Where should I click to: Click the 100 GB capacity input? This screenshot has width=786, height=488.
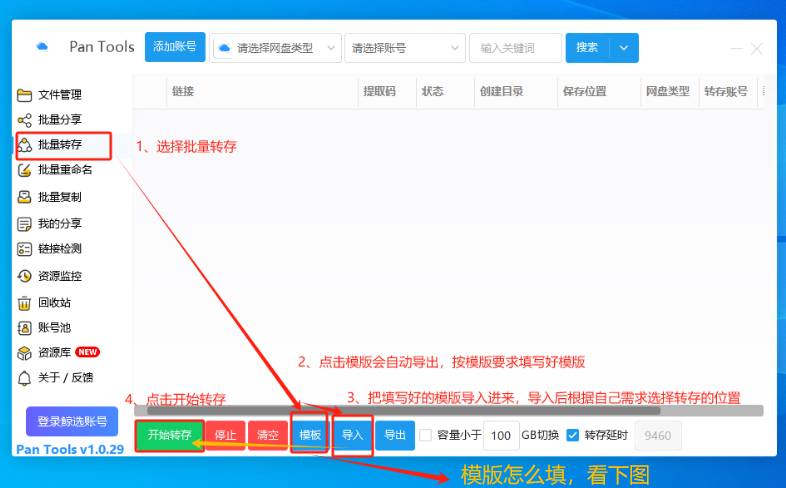(x=501, y=435)
